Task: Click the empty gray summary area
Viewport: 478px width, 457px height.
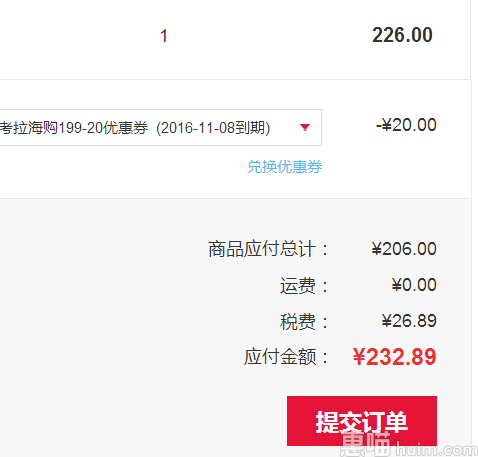Action: [x=100, y=317]
